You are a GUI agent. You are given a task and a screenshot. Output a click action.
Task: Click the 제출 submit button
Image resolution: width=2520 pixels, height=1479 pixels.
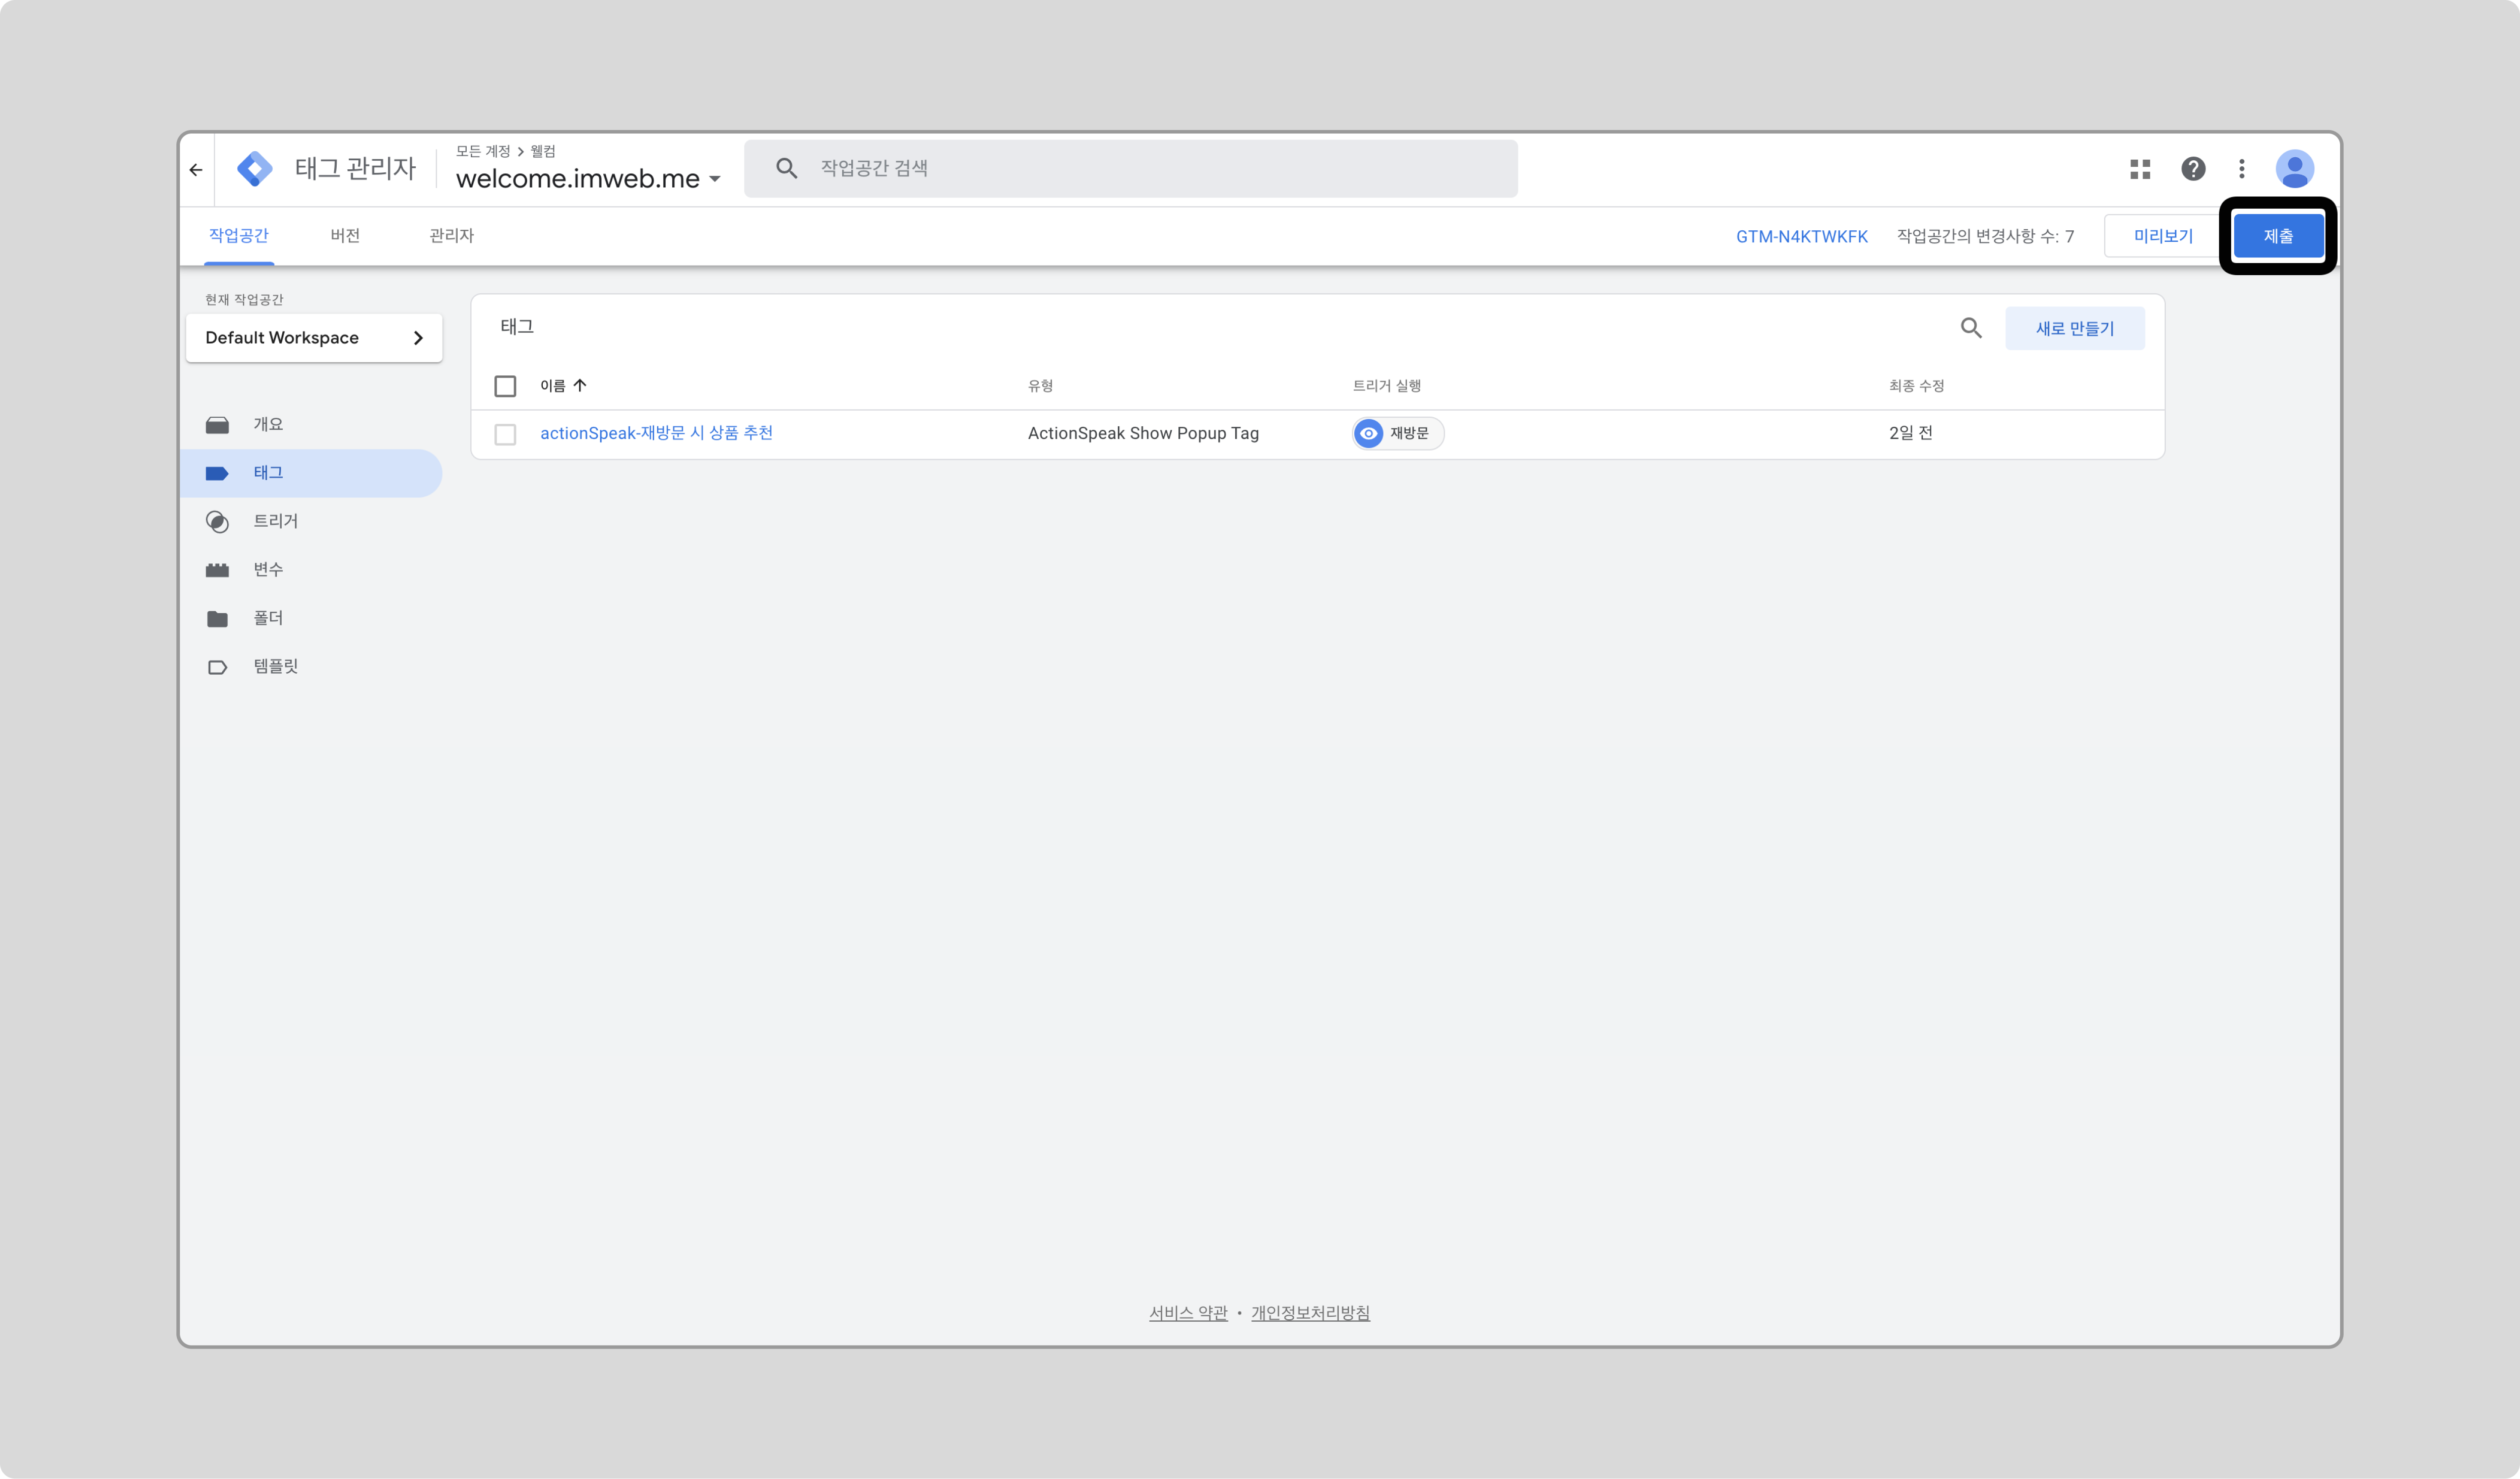tap(2278, 236)
